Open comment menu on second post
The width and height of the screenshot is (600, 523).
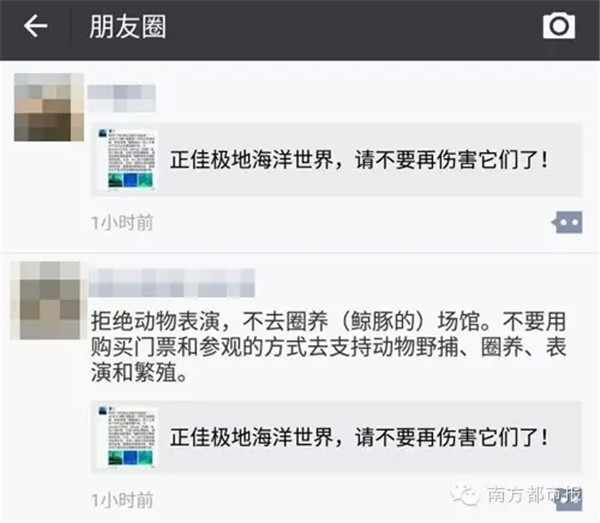pos(569,499)
